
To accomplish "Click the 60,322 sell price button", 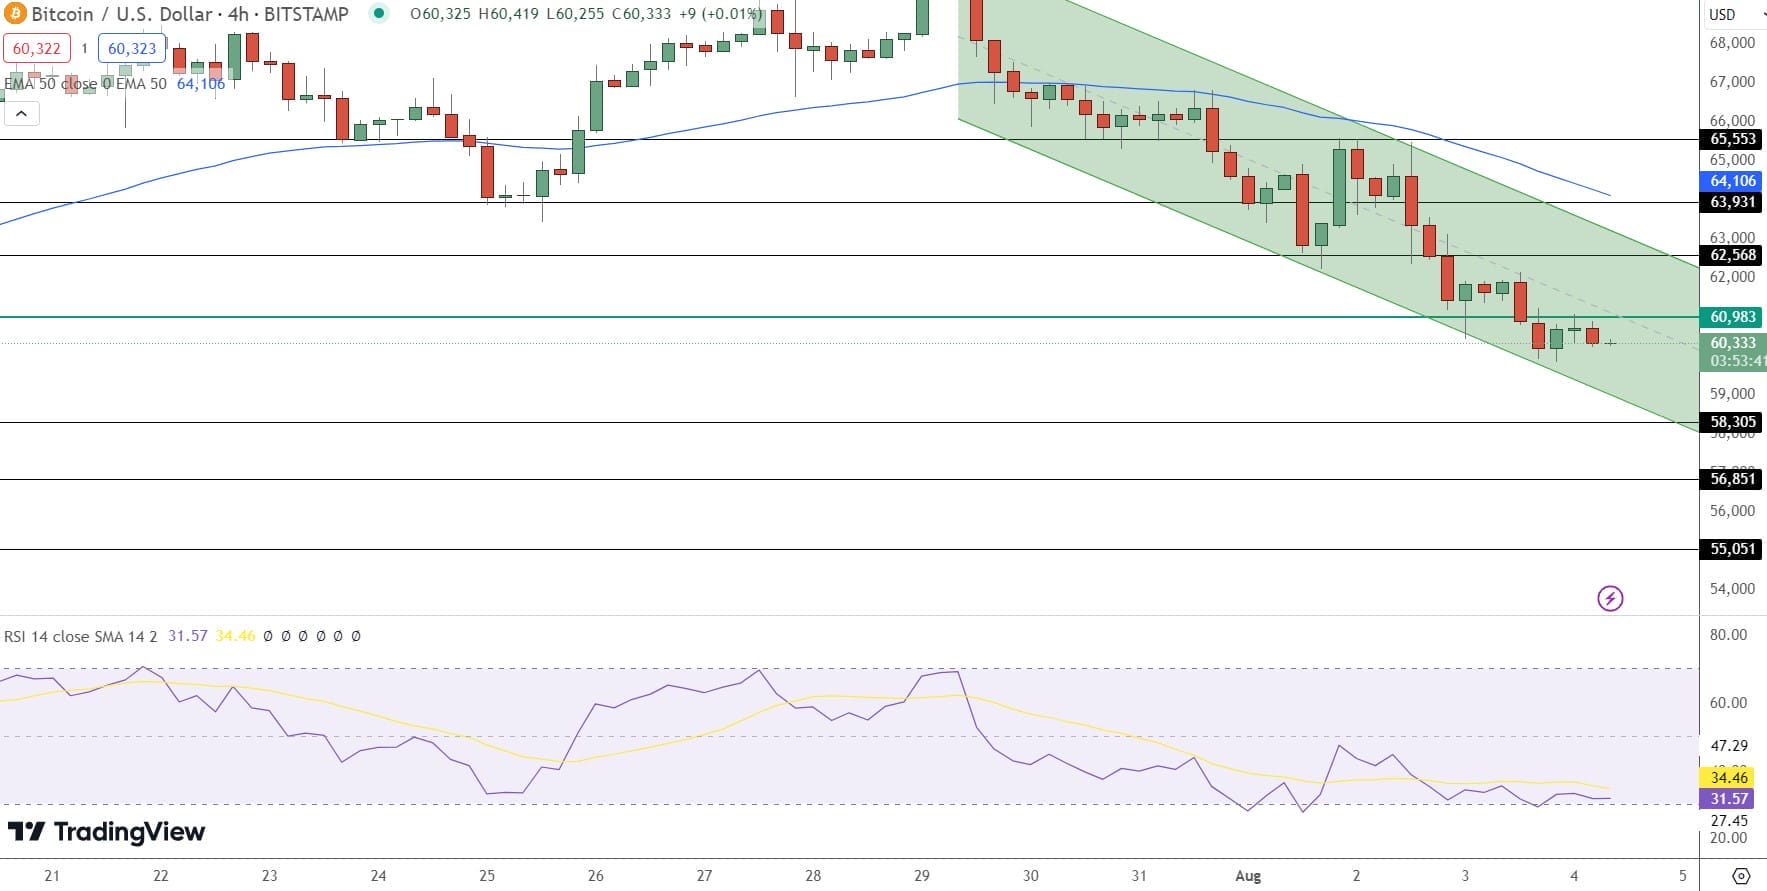I will pos(37,48).
